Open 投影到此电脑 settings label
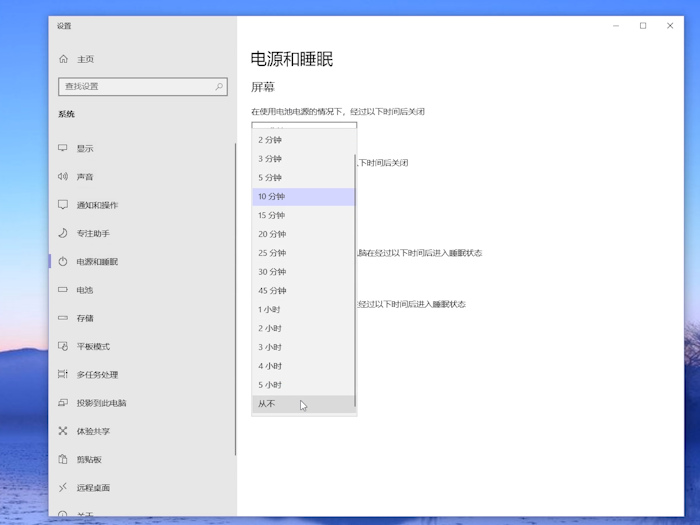 [101, 403]
